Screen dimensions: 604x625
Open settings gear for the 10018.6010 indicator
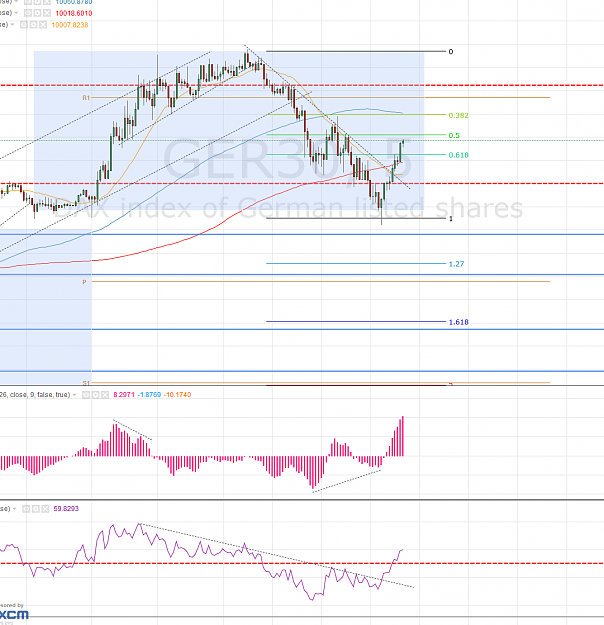click(37, 13)
